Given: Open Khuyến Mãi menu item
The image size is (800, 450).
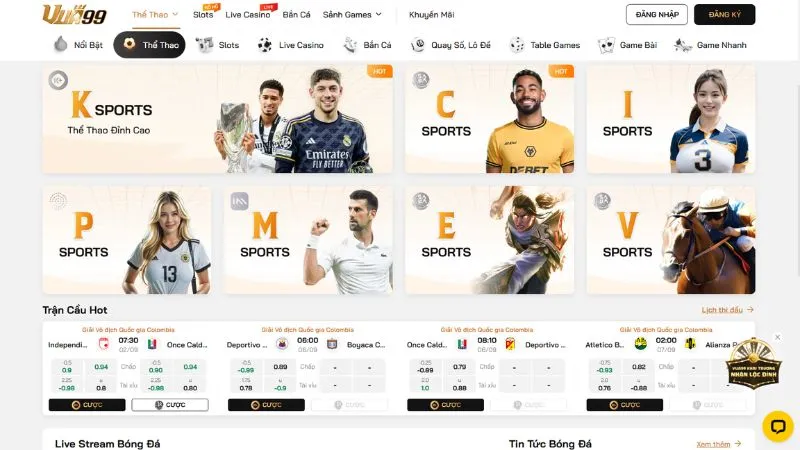Looking at the screenshot, I should [432, 14].
